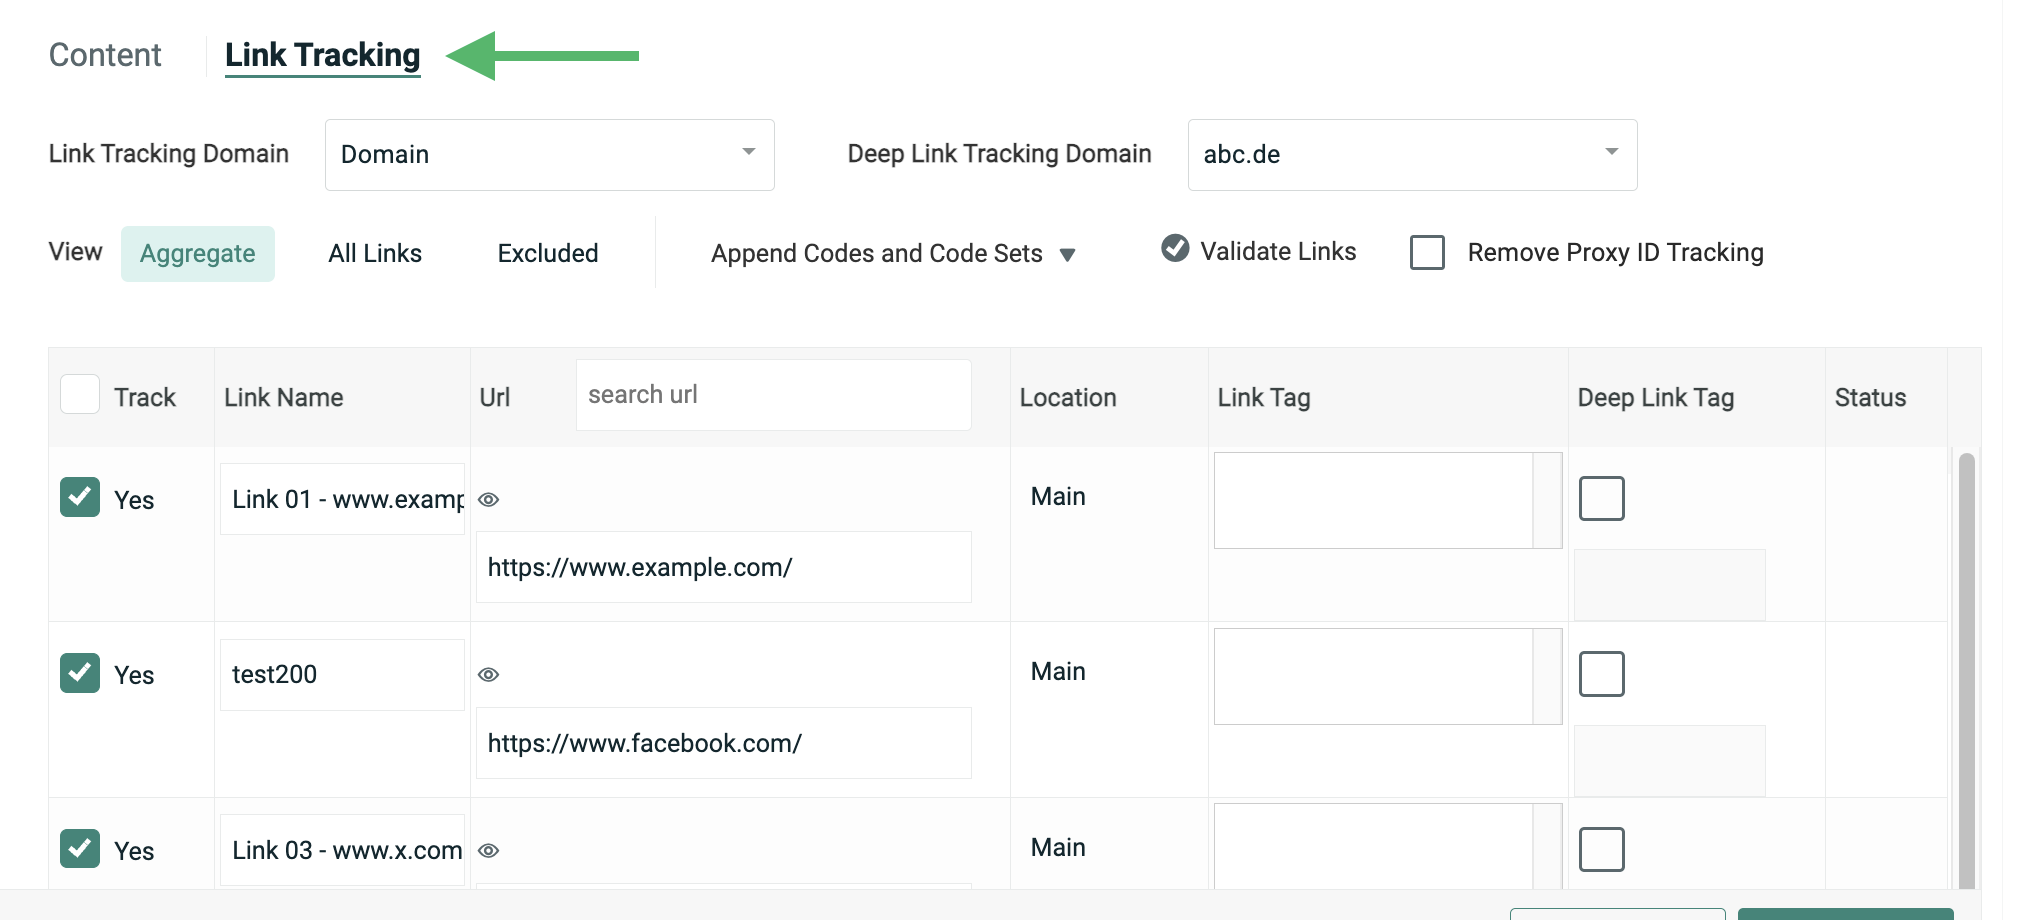This screenshot has height=920, width=2020.
Task: Select the Aggregate view
Action: [198, 254]
